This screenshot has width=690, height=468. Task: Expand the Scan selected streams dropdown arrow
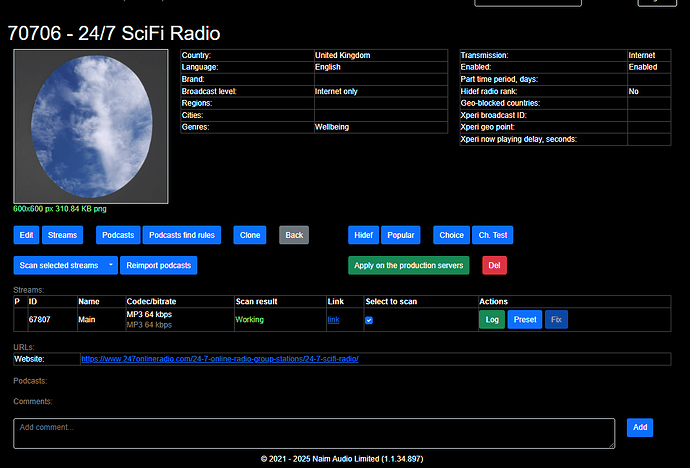coord(110,265)
